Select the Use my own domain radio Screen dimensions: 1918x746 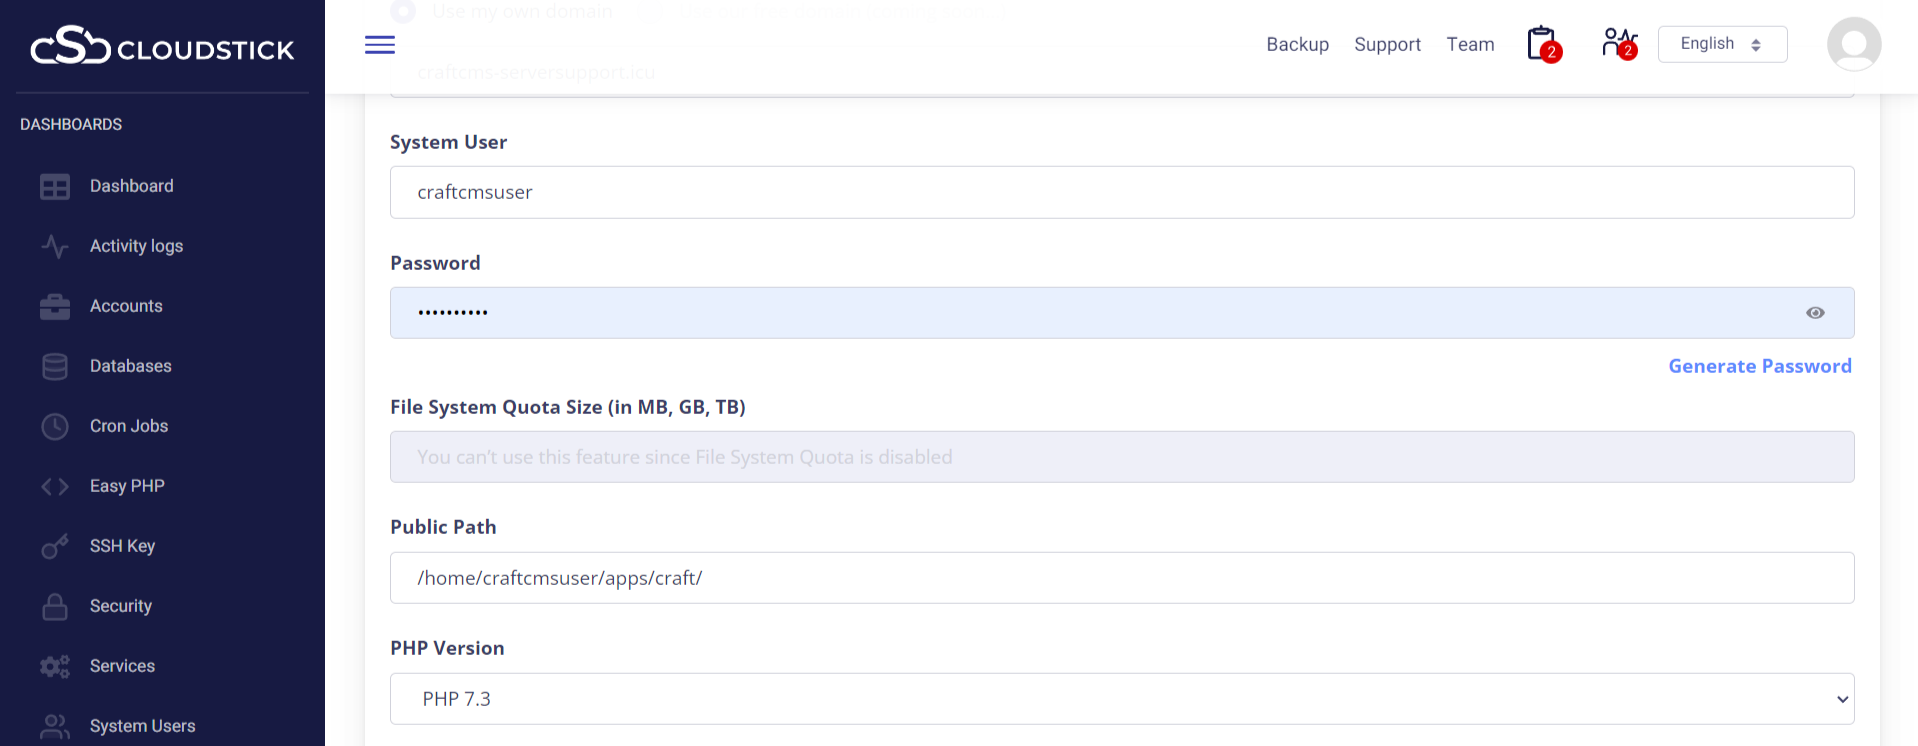pos(403,12)
